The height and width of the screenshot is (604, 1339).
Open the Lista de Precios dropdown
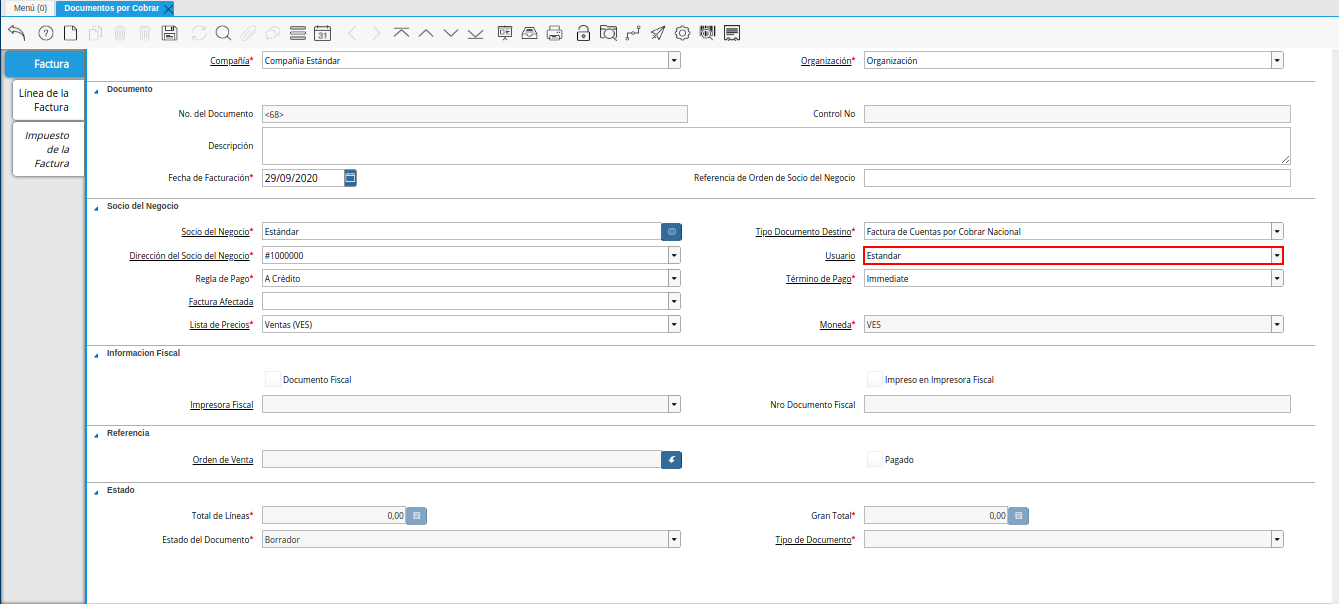[674, 325]
